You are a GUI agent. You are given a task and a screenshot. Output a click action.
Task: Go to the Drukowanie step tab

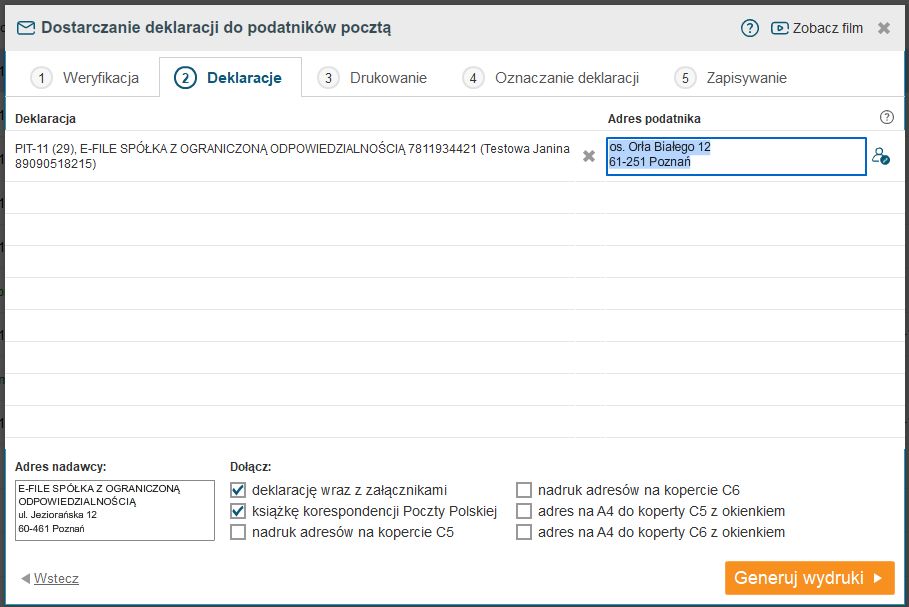[x=372, y=78]
